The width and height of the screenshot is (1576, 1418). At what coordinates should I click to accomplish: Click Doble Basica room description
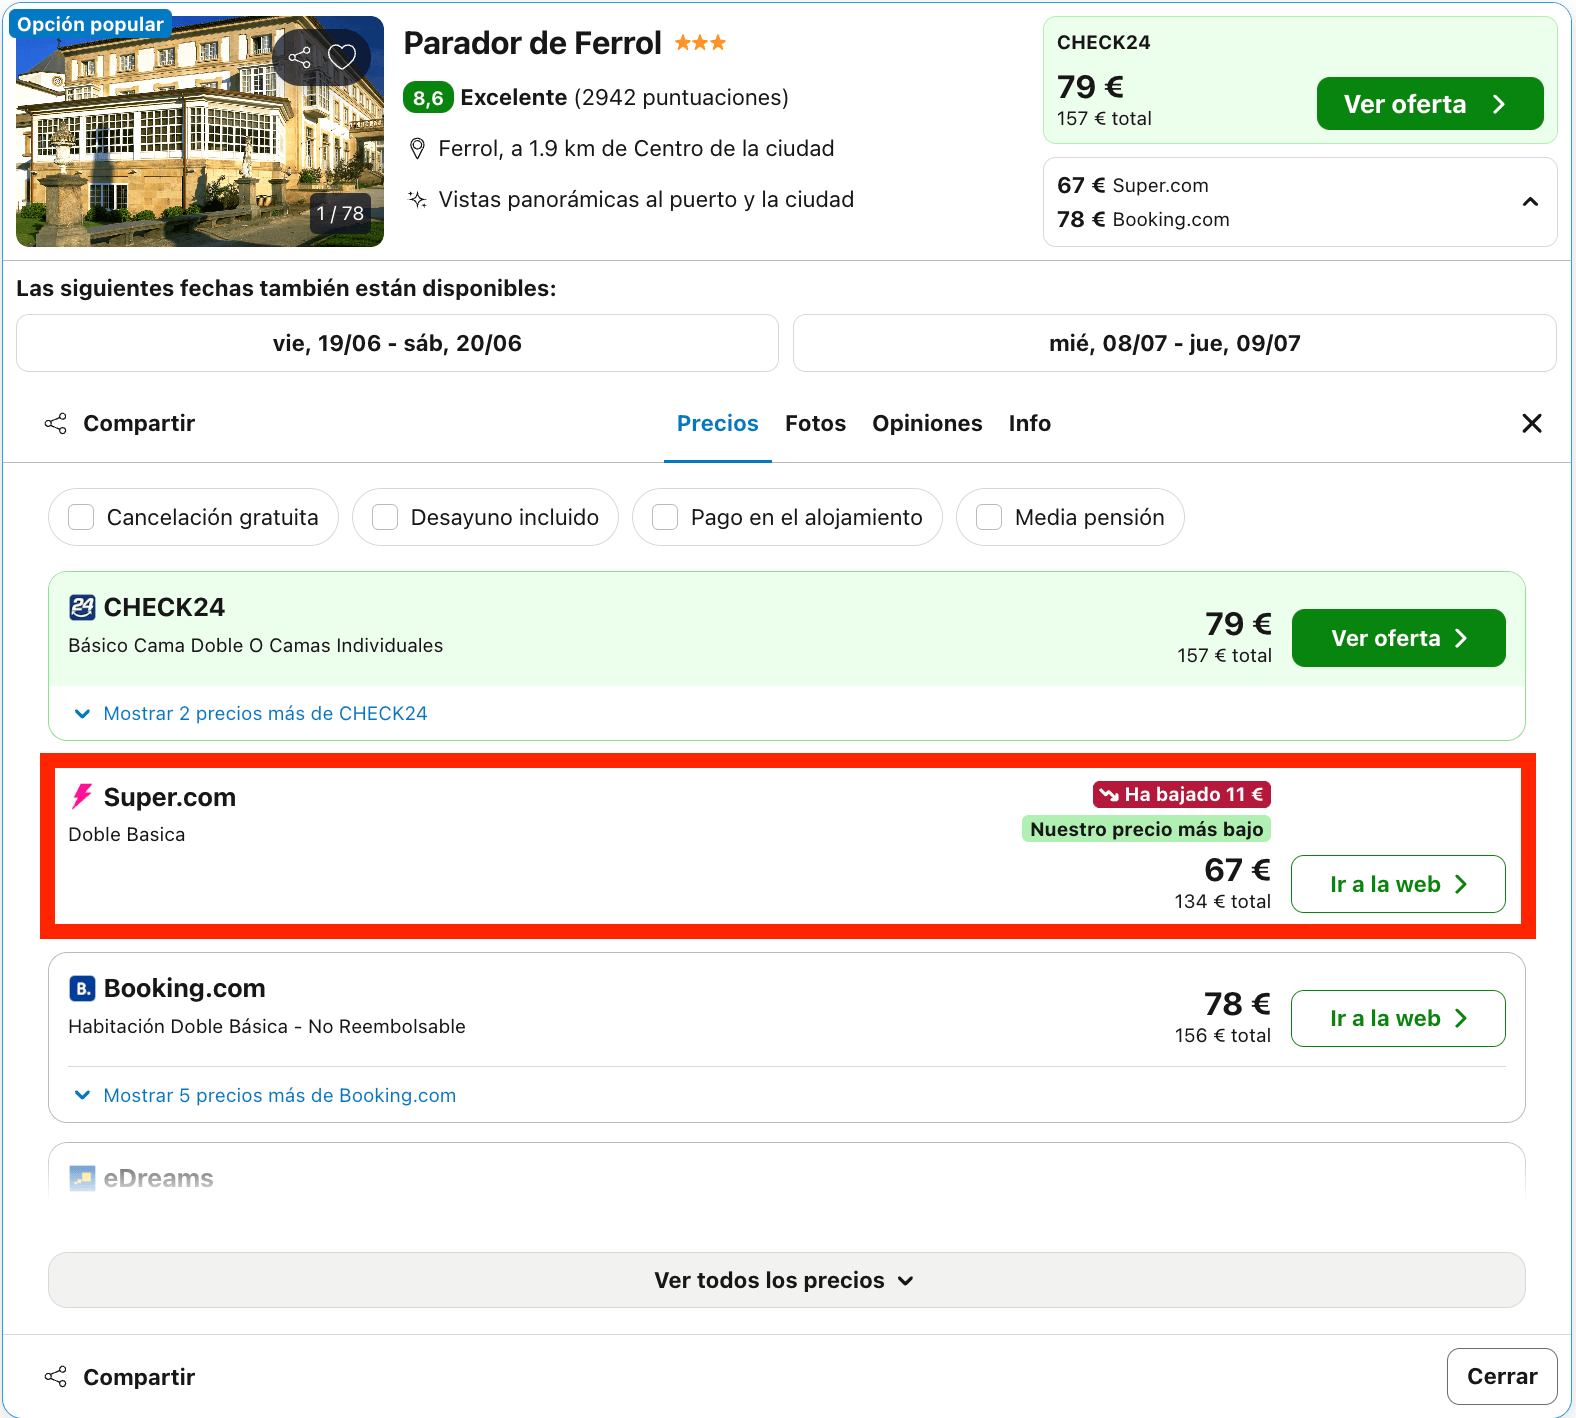coord(127,834)
